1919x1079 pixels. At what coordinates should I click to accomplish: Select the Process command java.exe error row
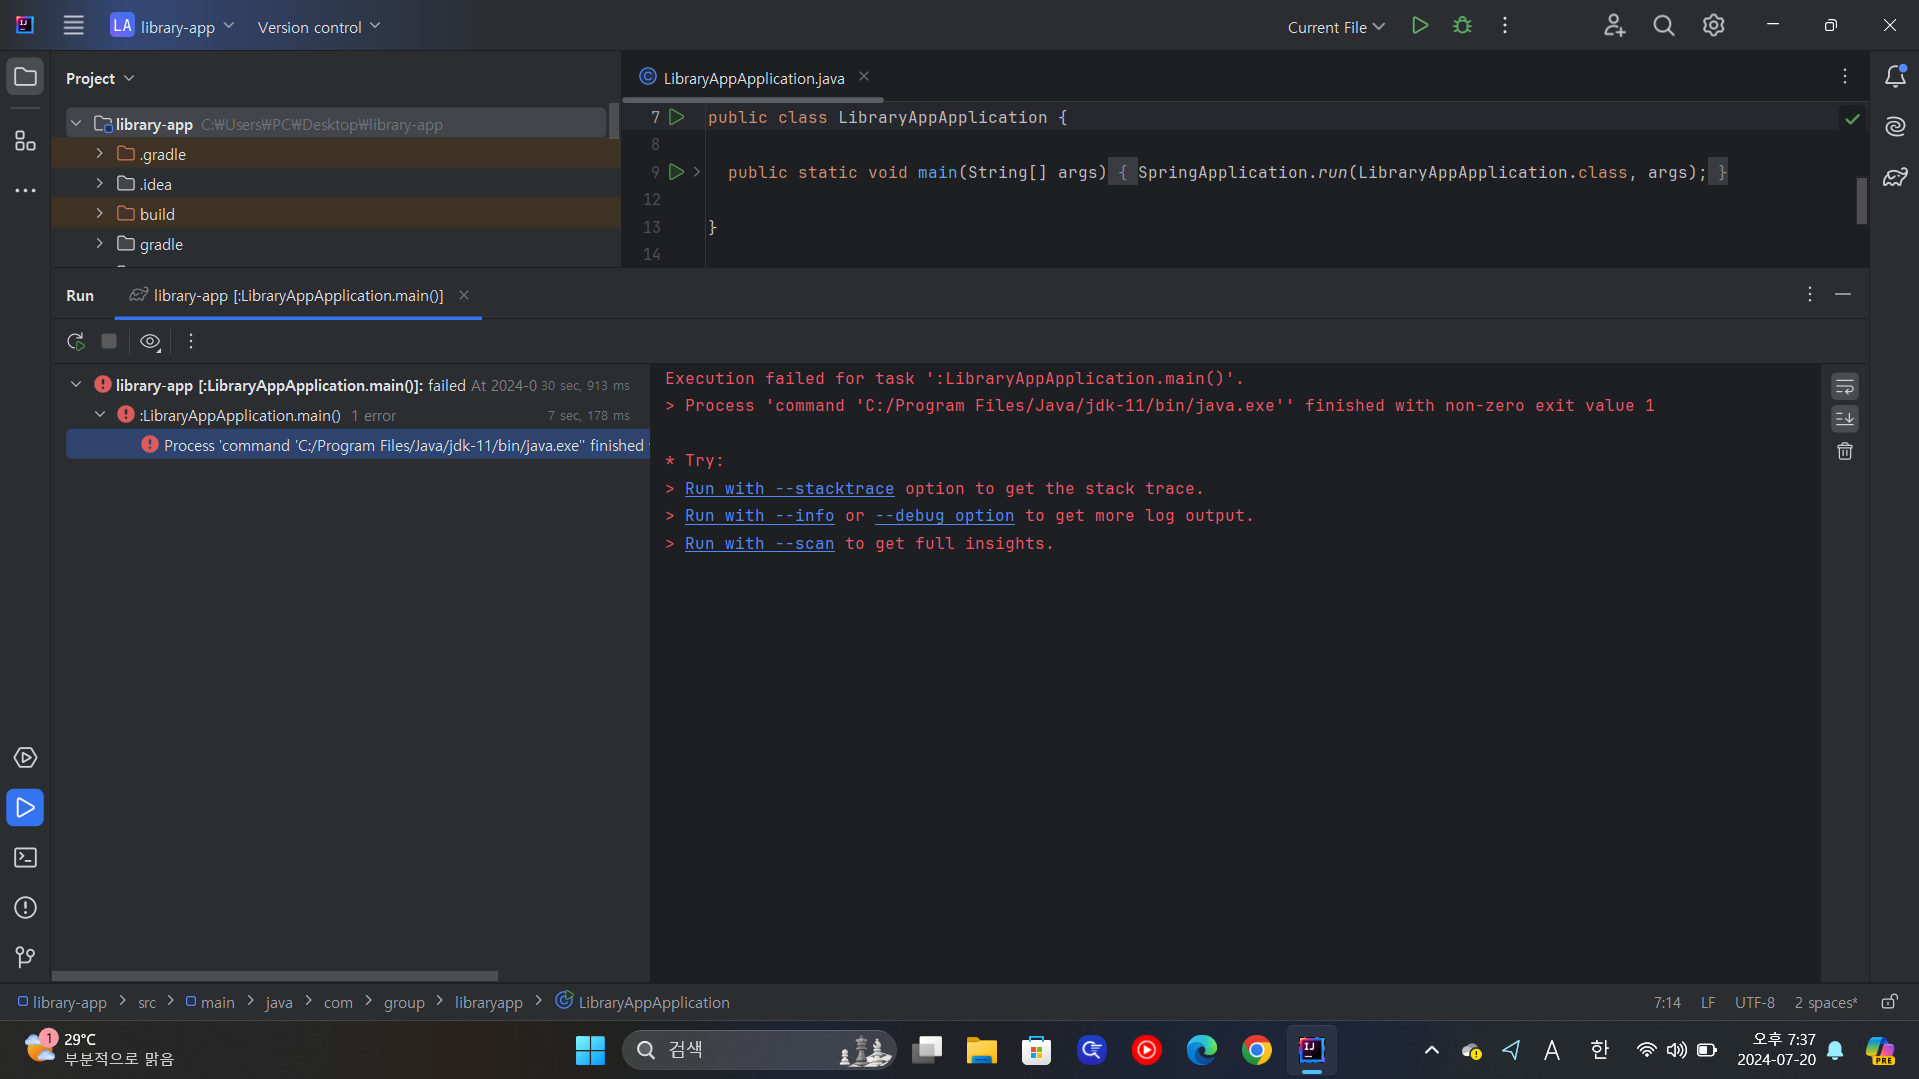coord(357,445)
